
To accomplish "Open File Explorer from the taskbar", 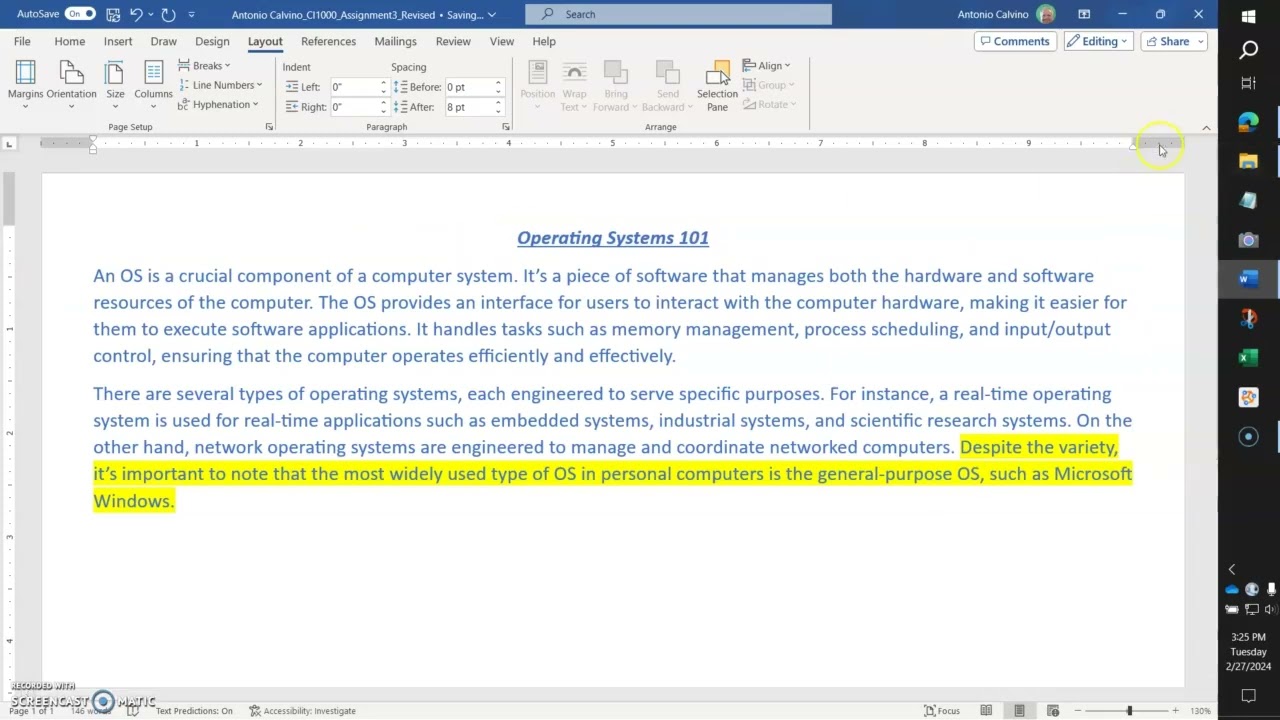I will point(1248,161).
